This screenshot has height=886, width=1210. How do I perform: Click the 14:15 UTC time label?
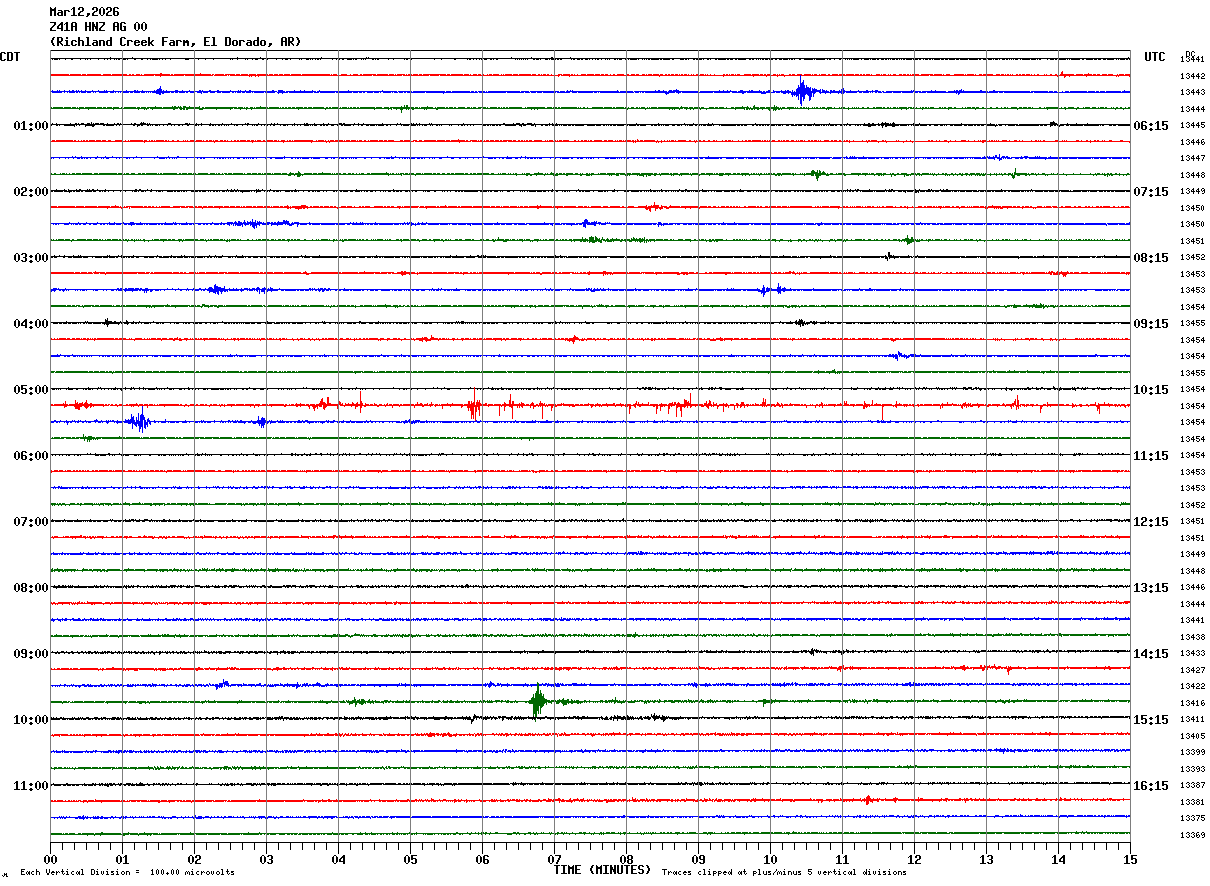(x=1151, y=654)
